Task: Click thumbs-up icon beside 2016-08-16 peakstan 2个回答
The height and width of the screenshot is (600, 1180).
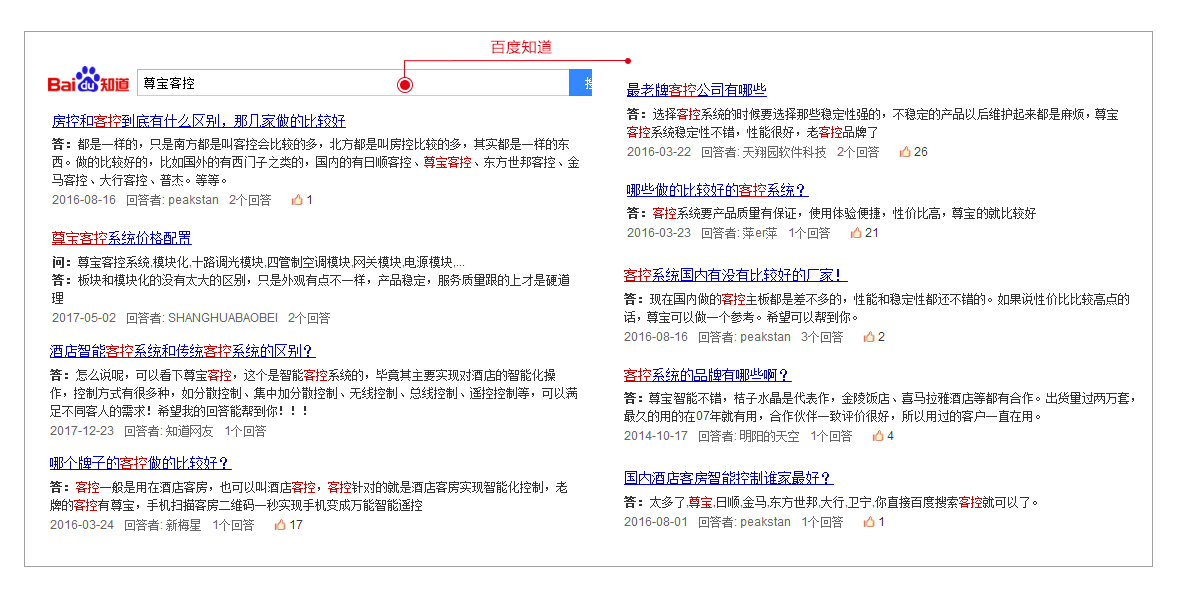Action: [297, 199]
